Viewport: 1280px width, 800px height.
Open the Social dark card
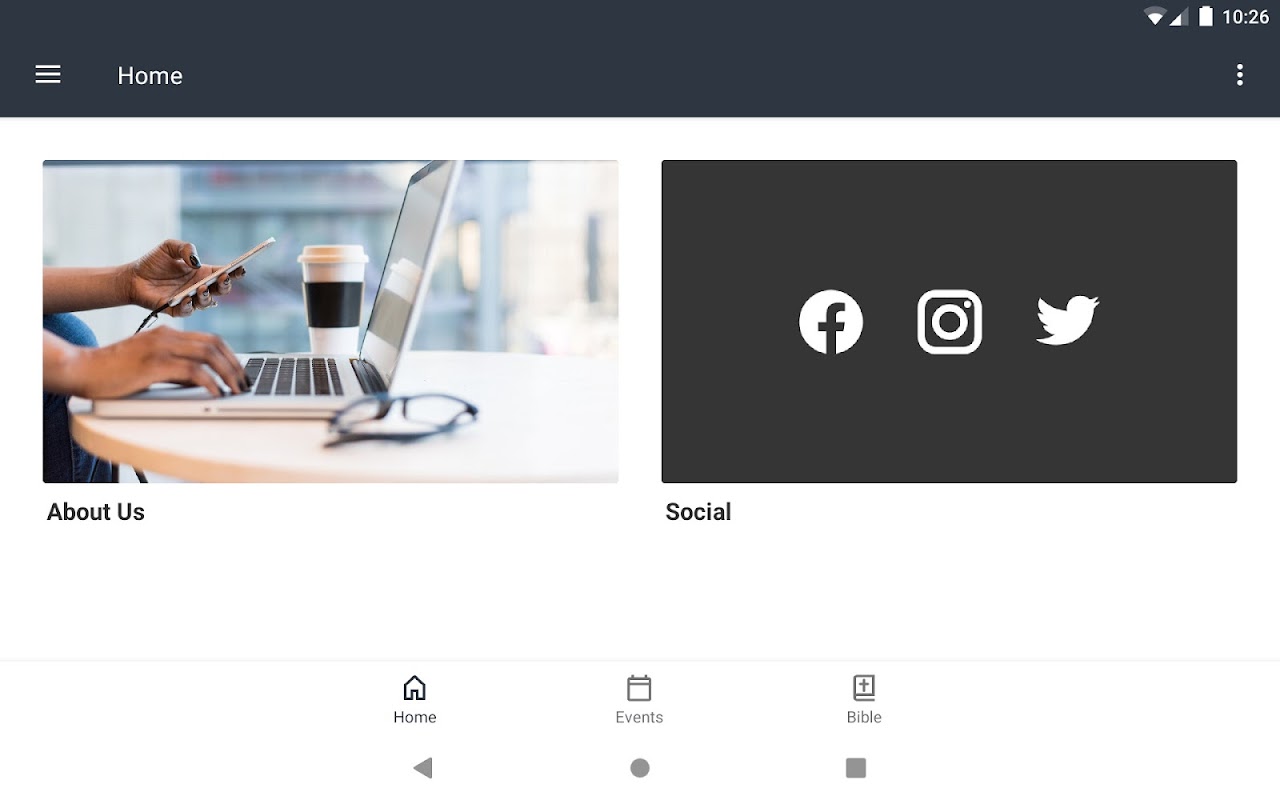(x=949, y=322)
